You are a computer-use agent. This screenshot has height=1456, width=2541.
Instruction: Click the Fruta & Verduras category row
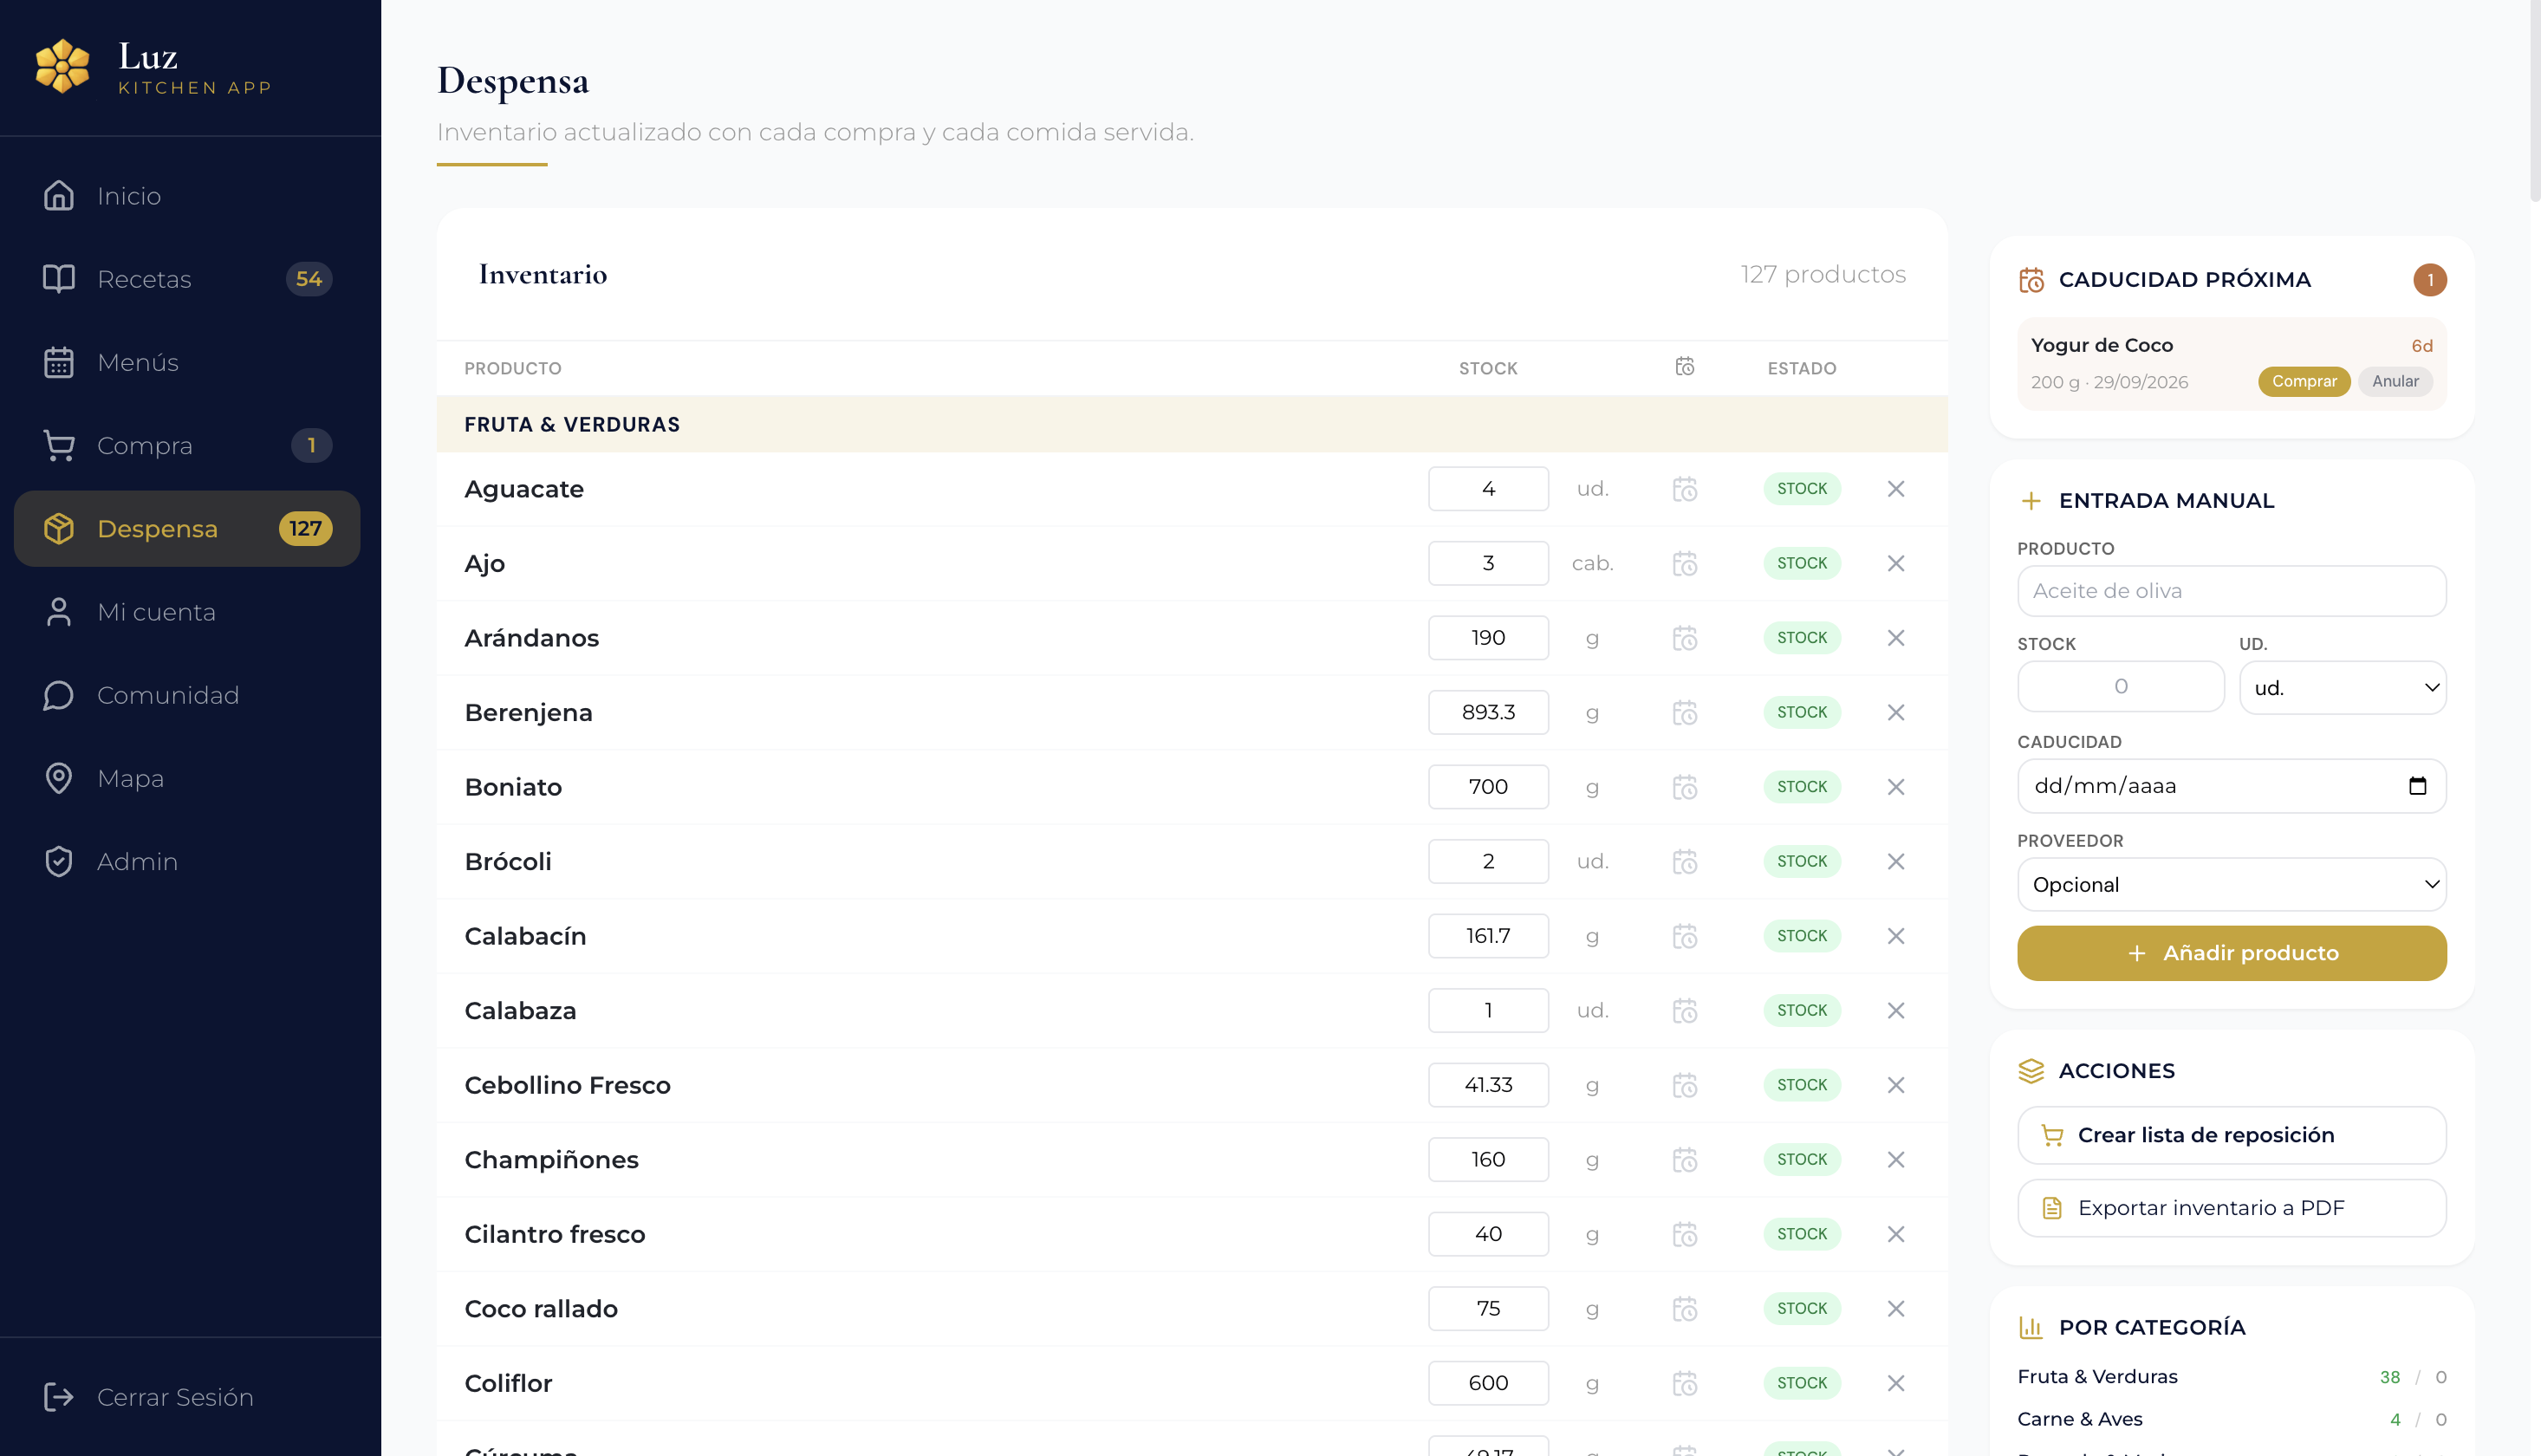[x=1192, y=424]
